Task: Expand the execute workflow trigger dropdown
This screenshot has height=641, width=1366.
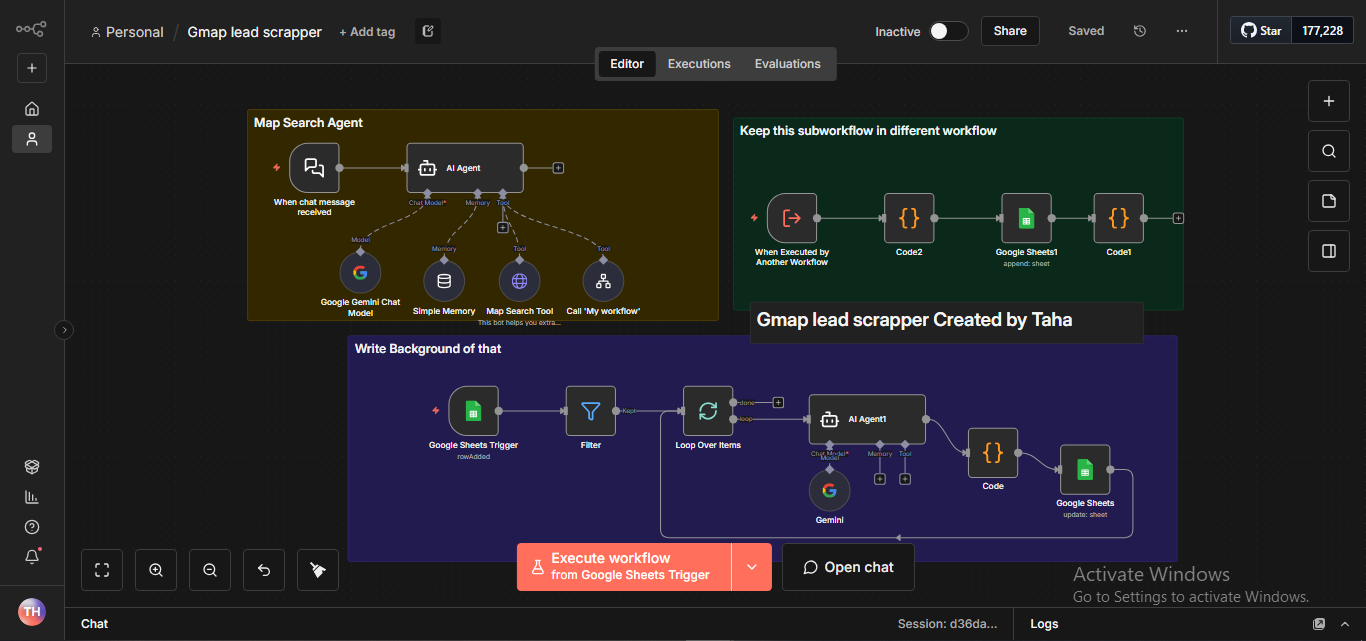Action: (x=751, y=567)
